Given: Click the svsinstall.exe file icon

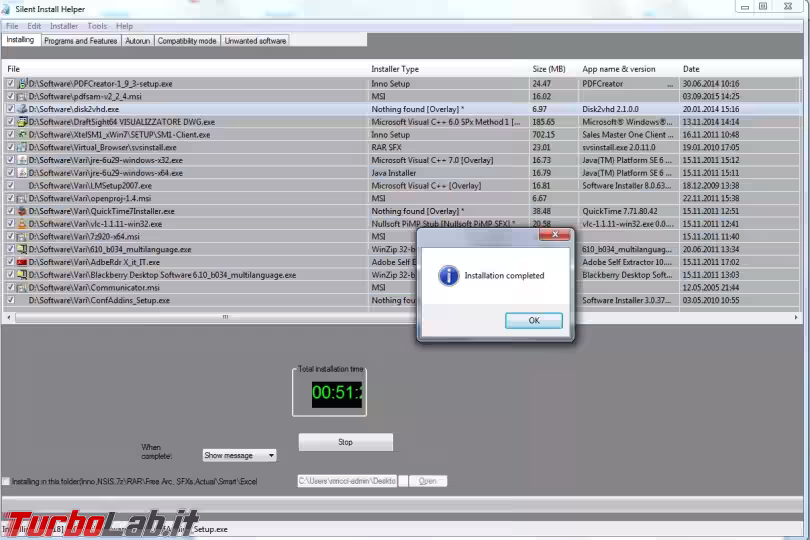Looking at the screenshot, I should click(x=22, y=147).
